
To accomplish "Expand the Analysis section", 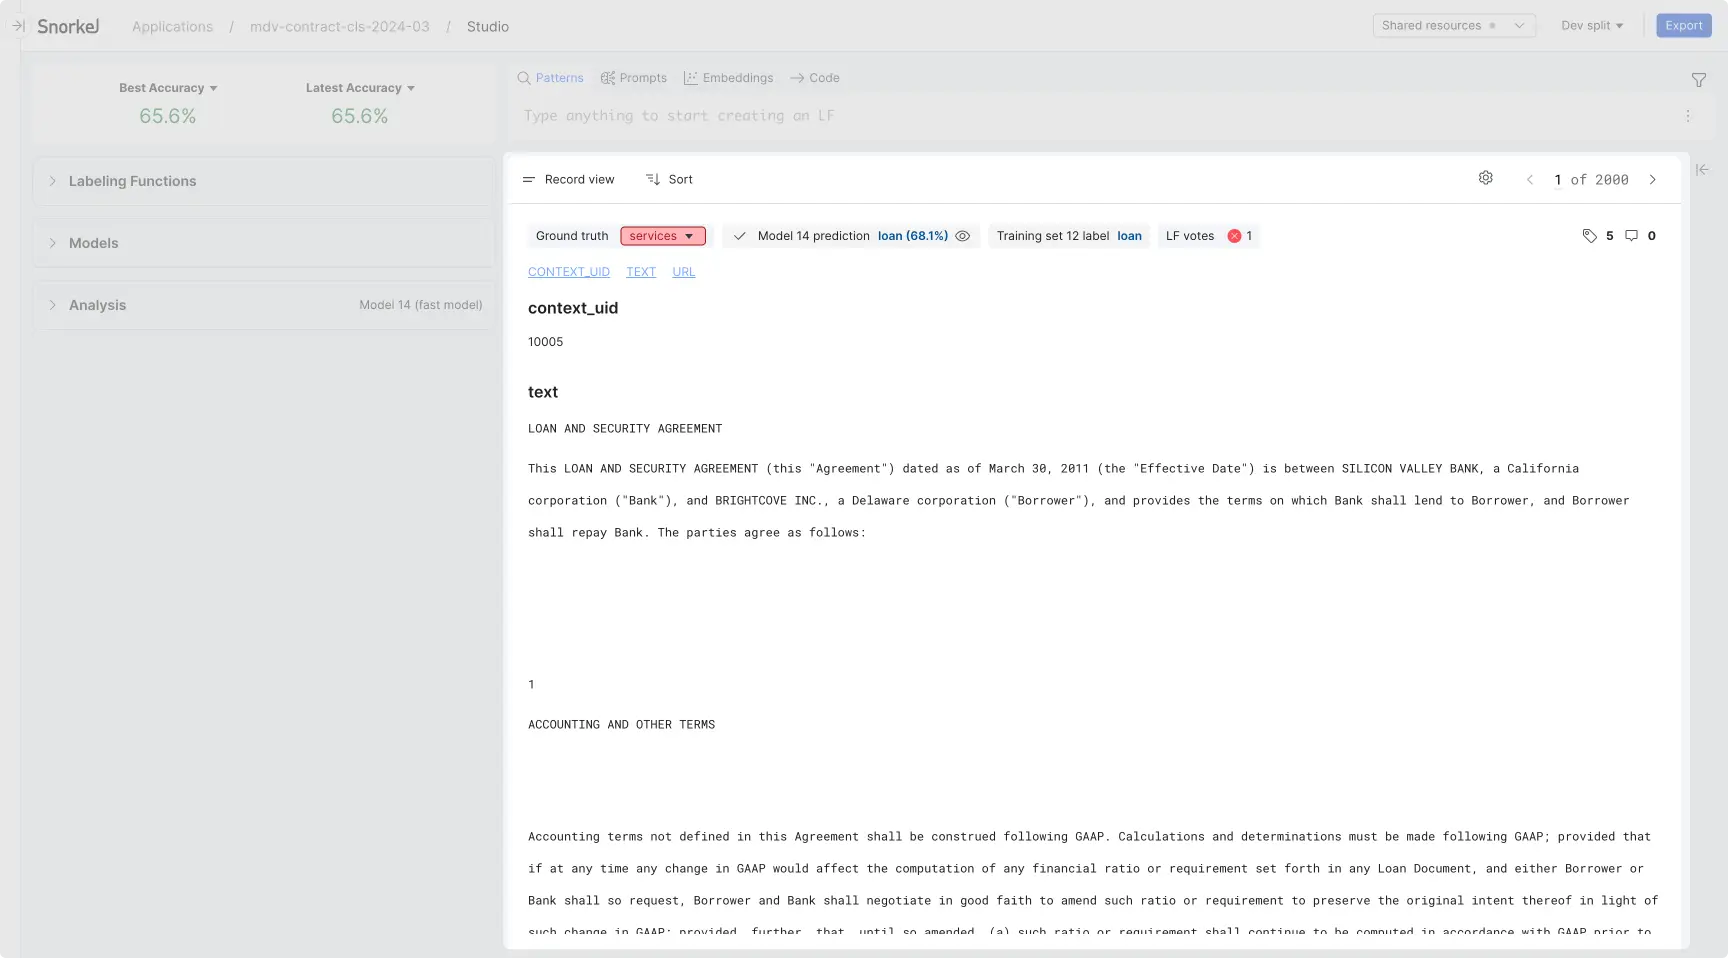I will [264, 305].
